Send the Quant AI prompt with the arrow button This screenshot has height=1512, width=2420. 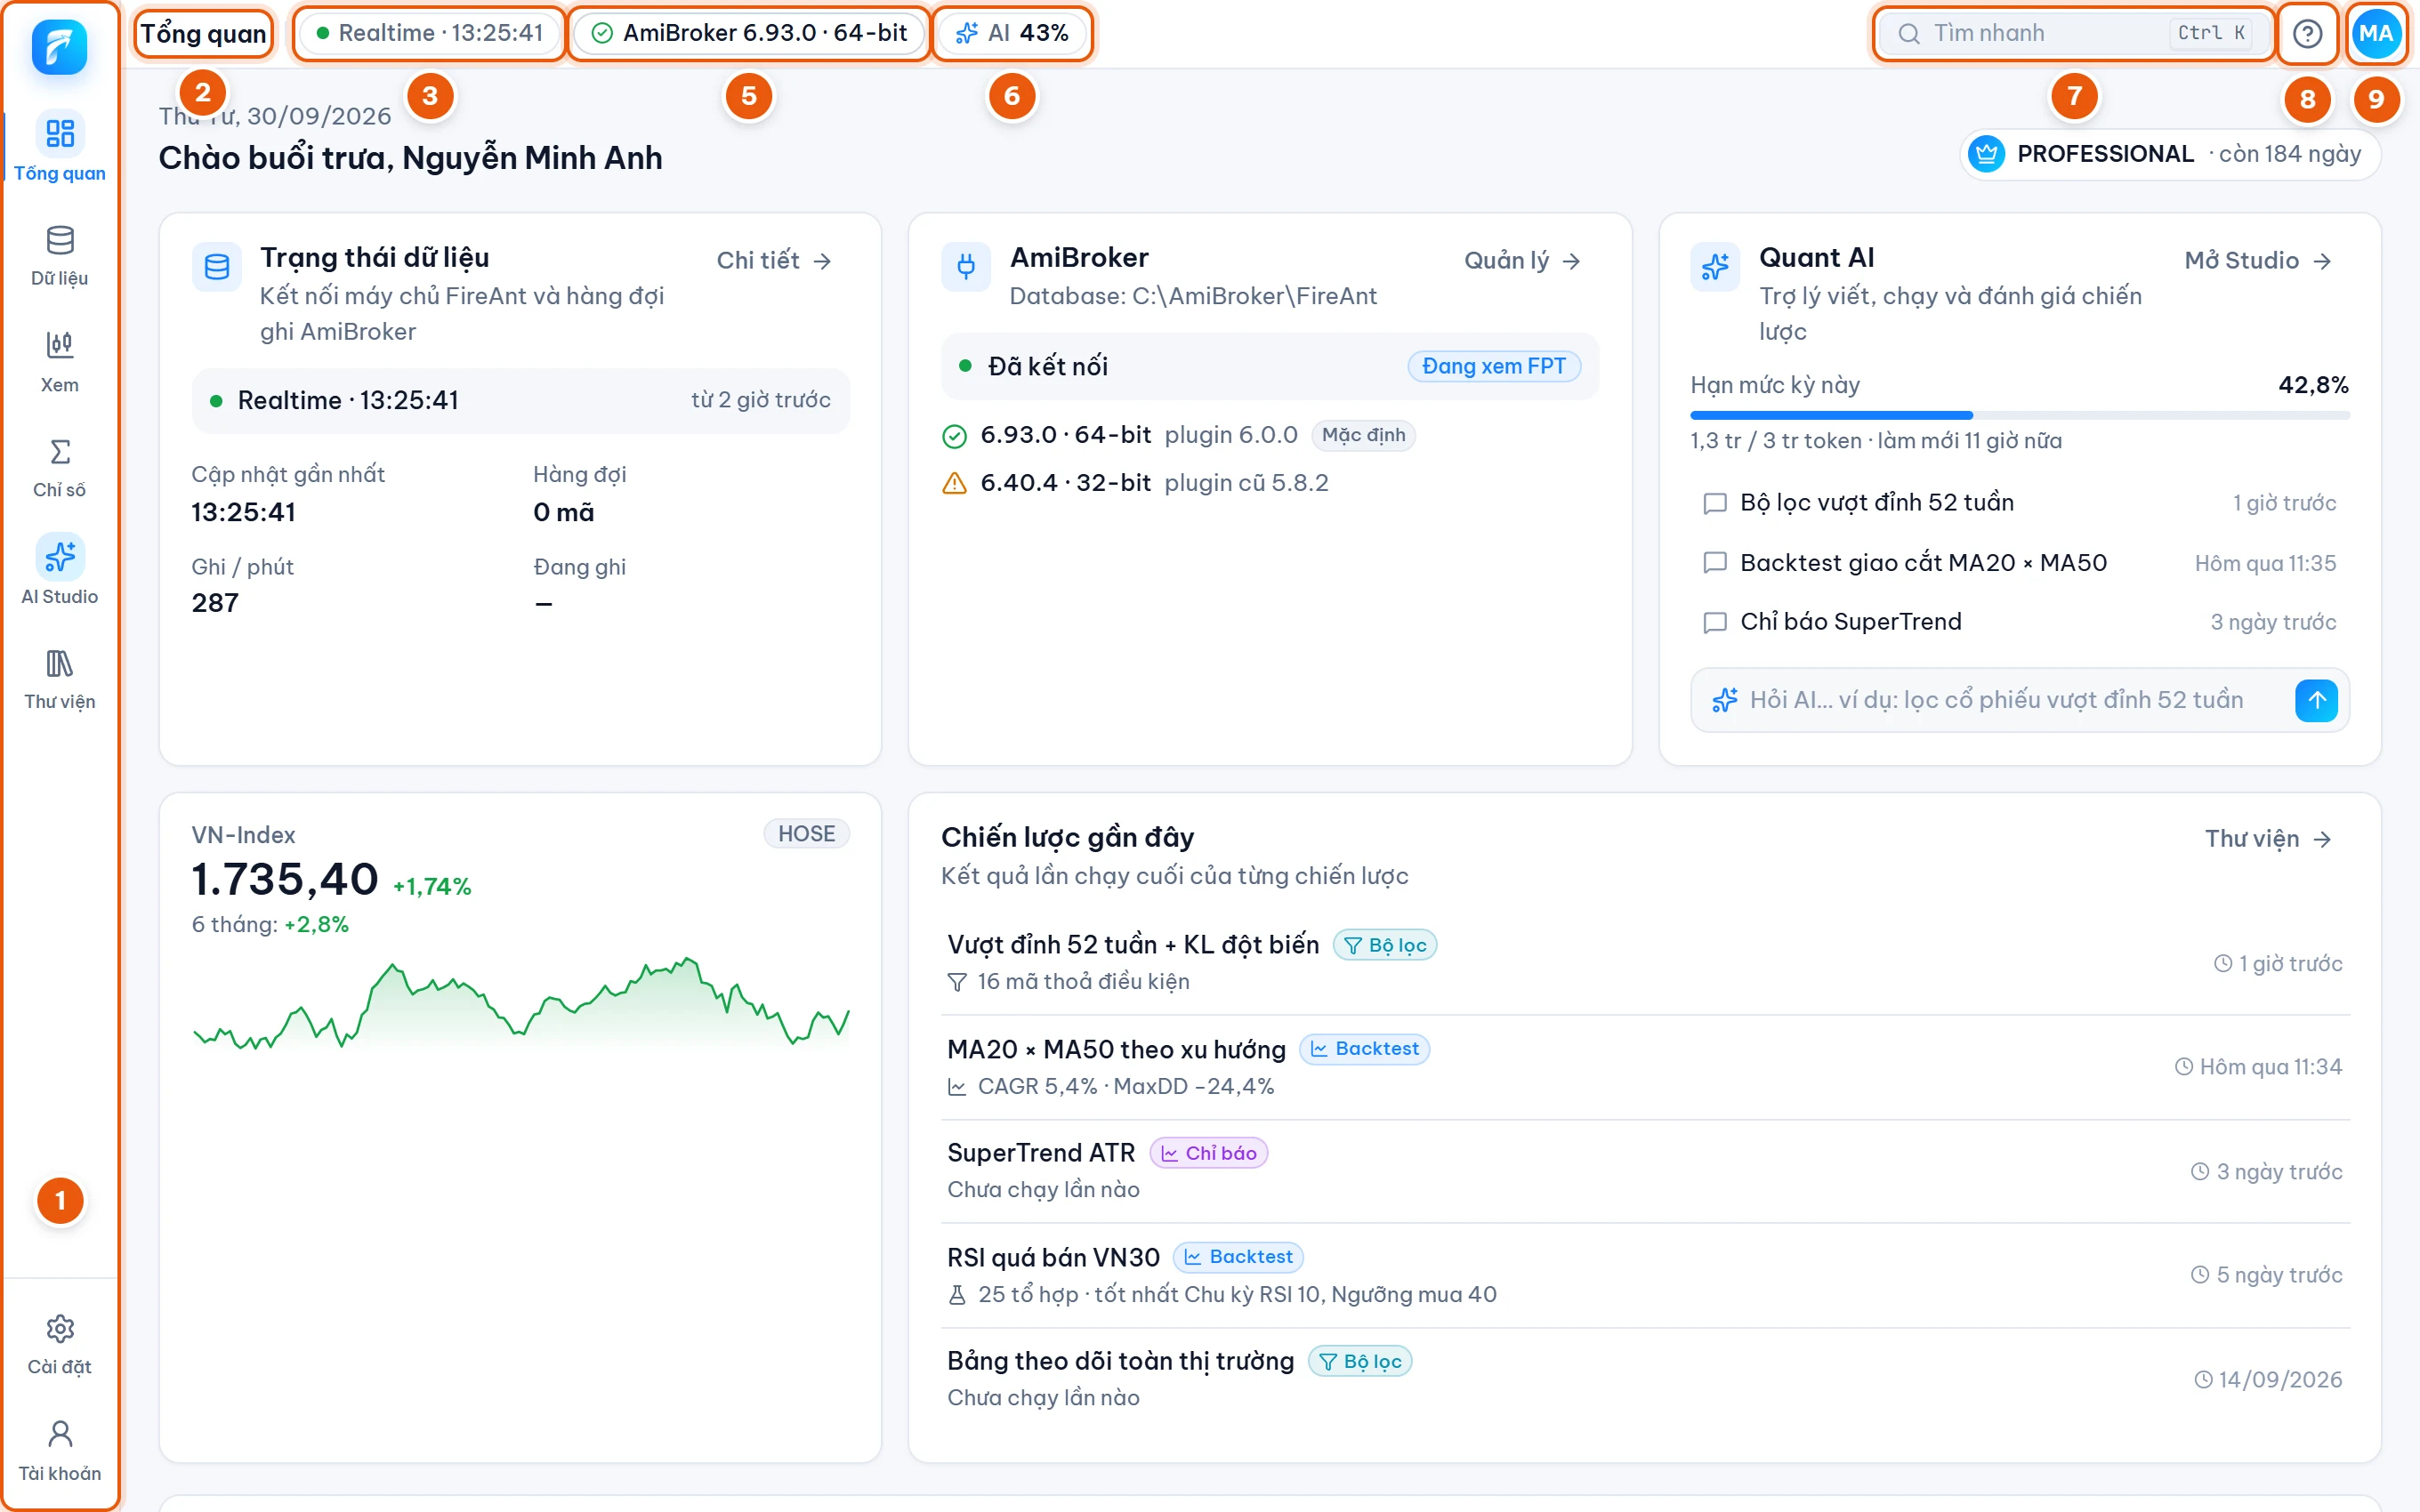[x=2316, y=700]
